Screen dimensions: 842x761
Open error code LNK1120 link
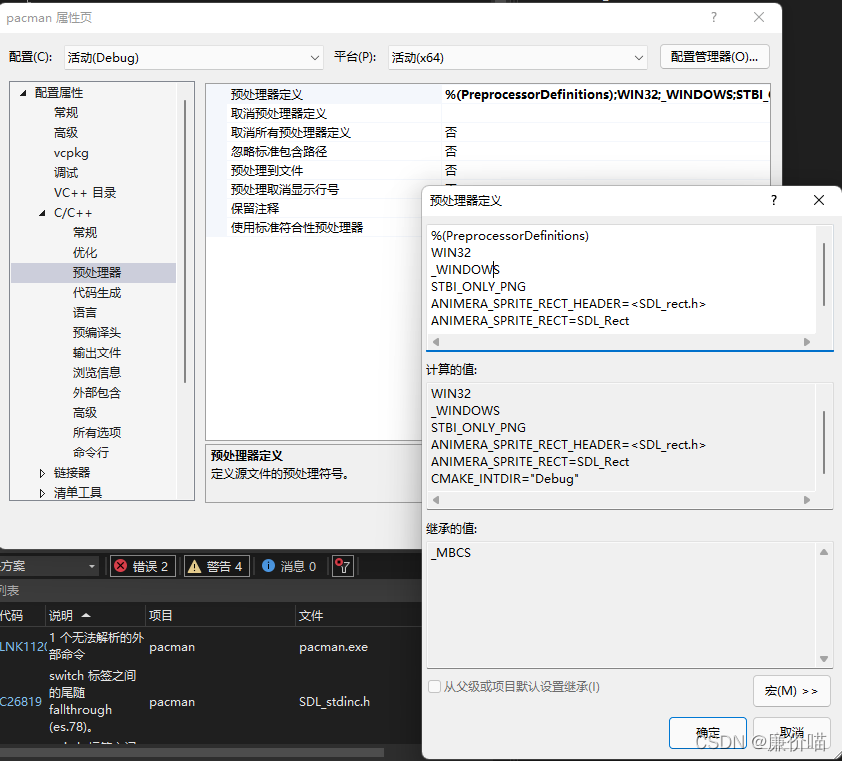[24, 647]
